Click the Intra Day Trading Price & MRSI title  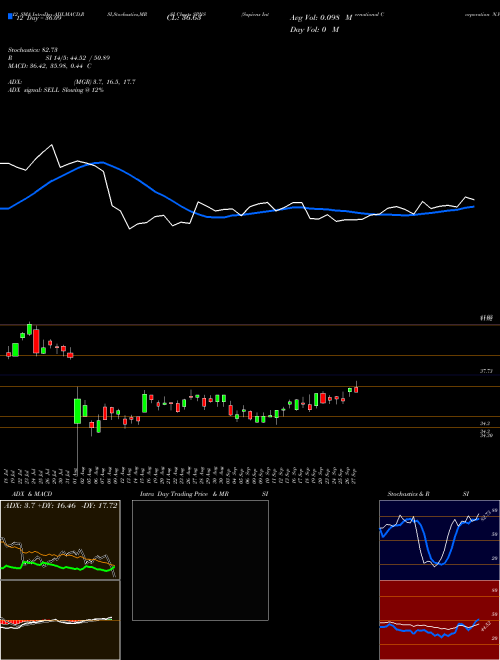tap(204, 494)
